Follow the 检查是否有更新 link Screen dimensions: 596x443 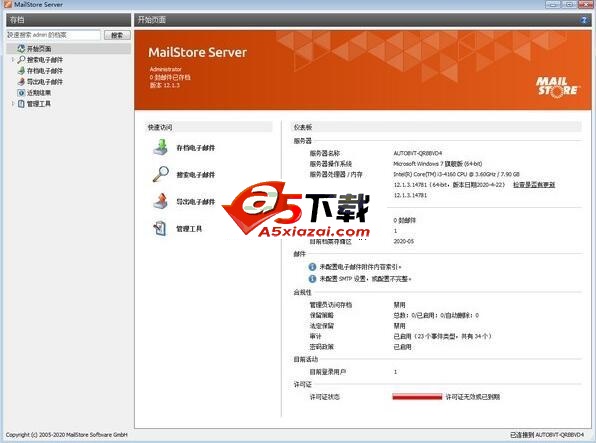[x=534, y=185]
